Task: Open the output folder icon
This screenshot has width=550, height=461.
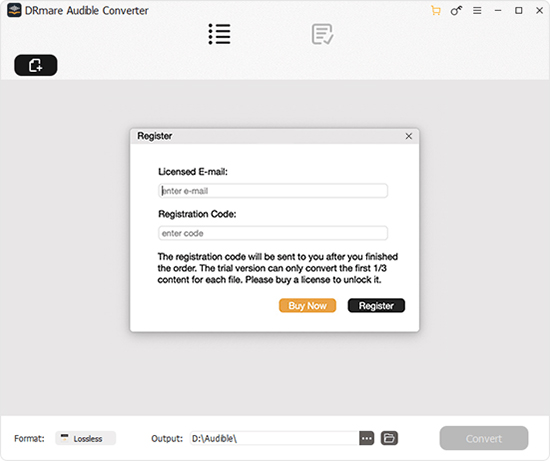Action: tap(389, 438)
